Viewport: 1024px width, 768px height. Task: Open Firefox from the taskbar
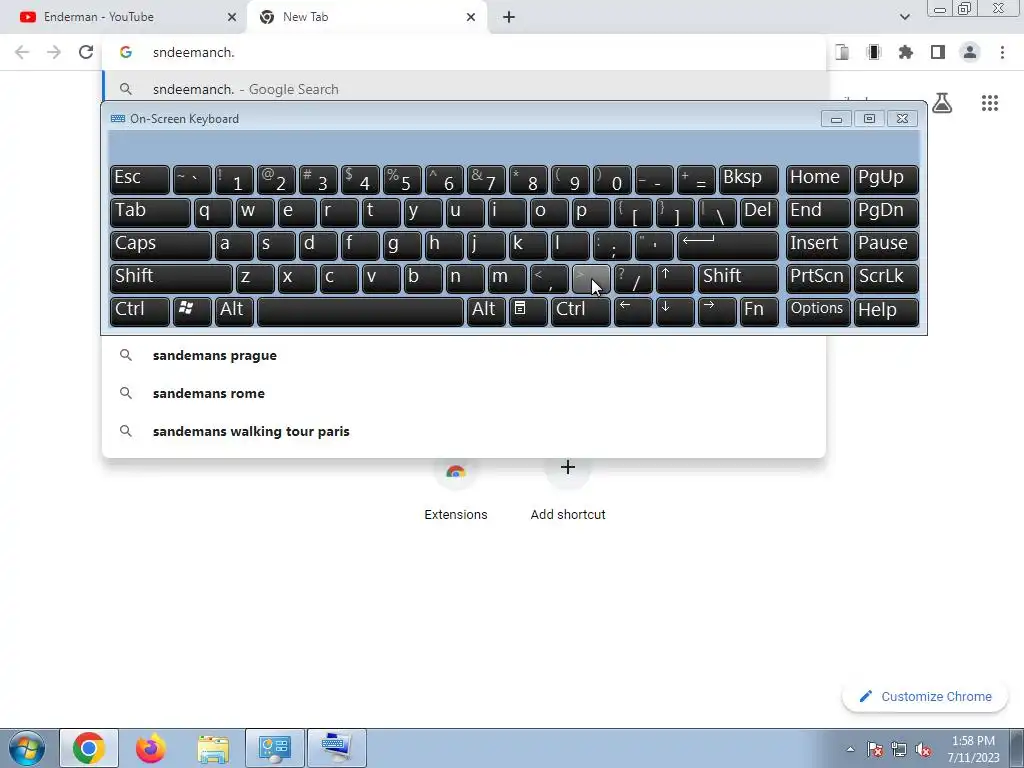click(151, 748)
